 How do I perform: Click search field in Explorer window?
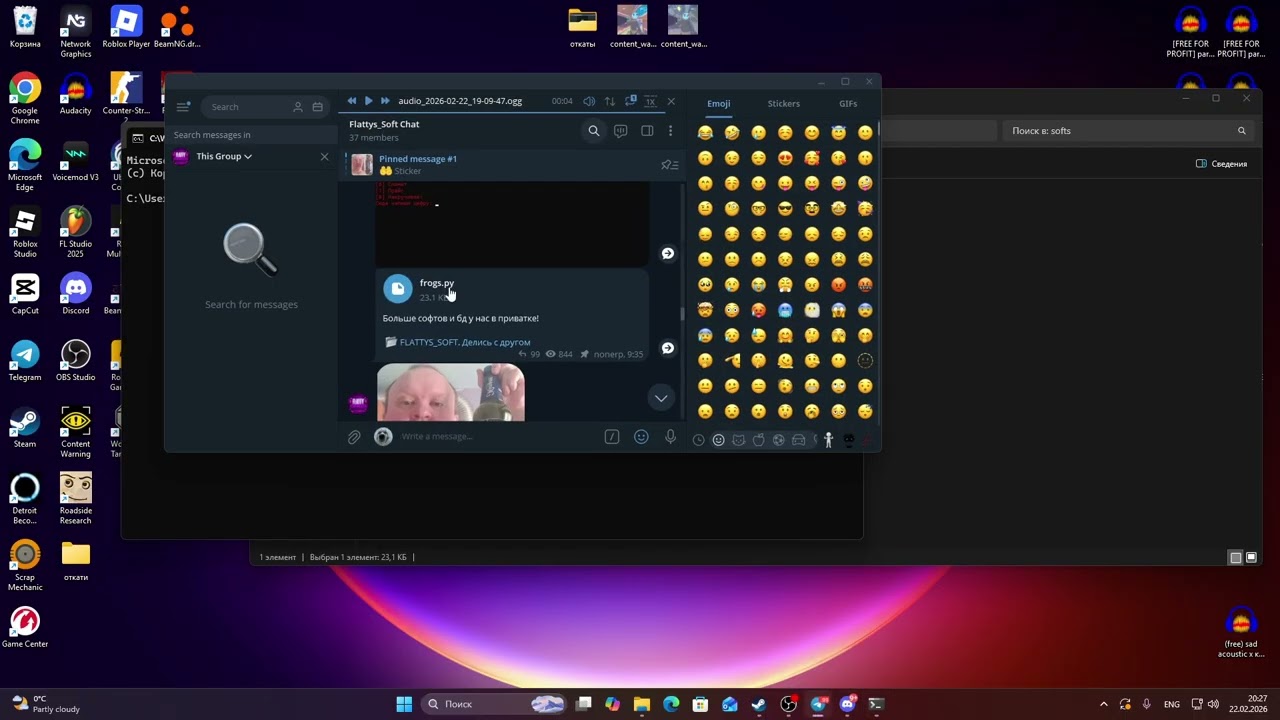(1127, 131)
